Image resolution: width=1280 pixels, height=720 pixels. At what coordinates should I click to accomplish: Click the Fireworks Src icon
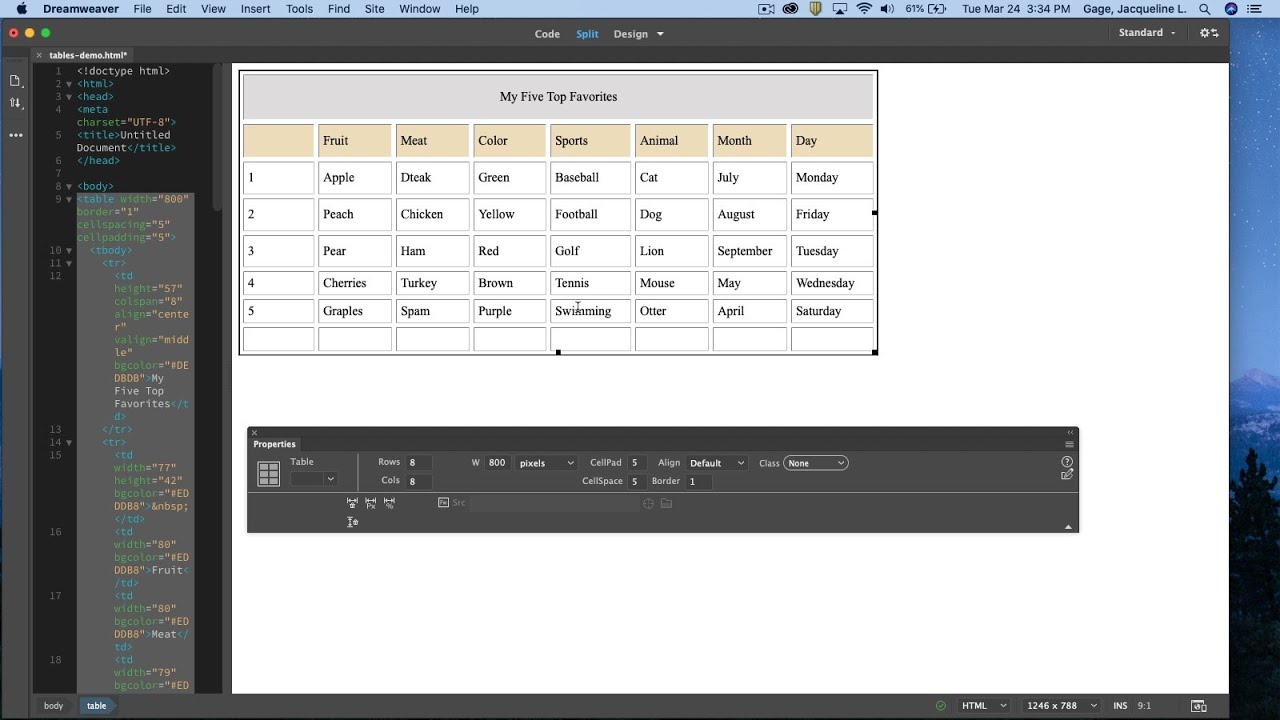click(x=444, y=503)
